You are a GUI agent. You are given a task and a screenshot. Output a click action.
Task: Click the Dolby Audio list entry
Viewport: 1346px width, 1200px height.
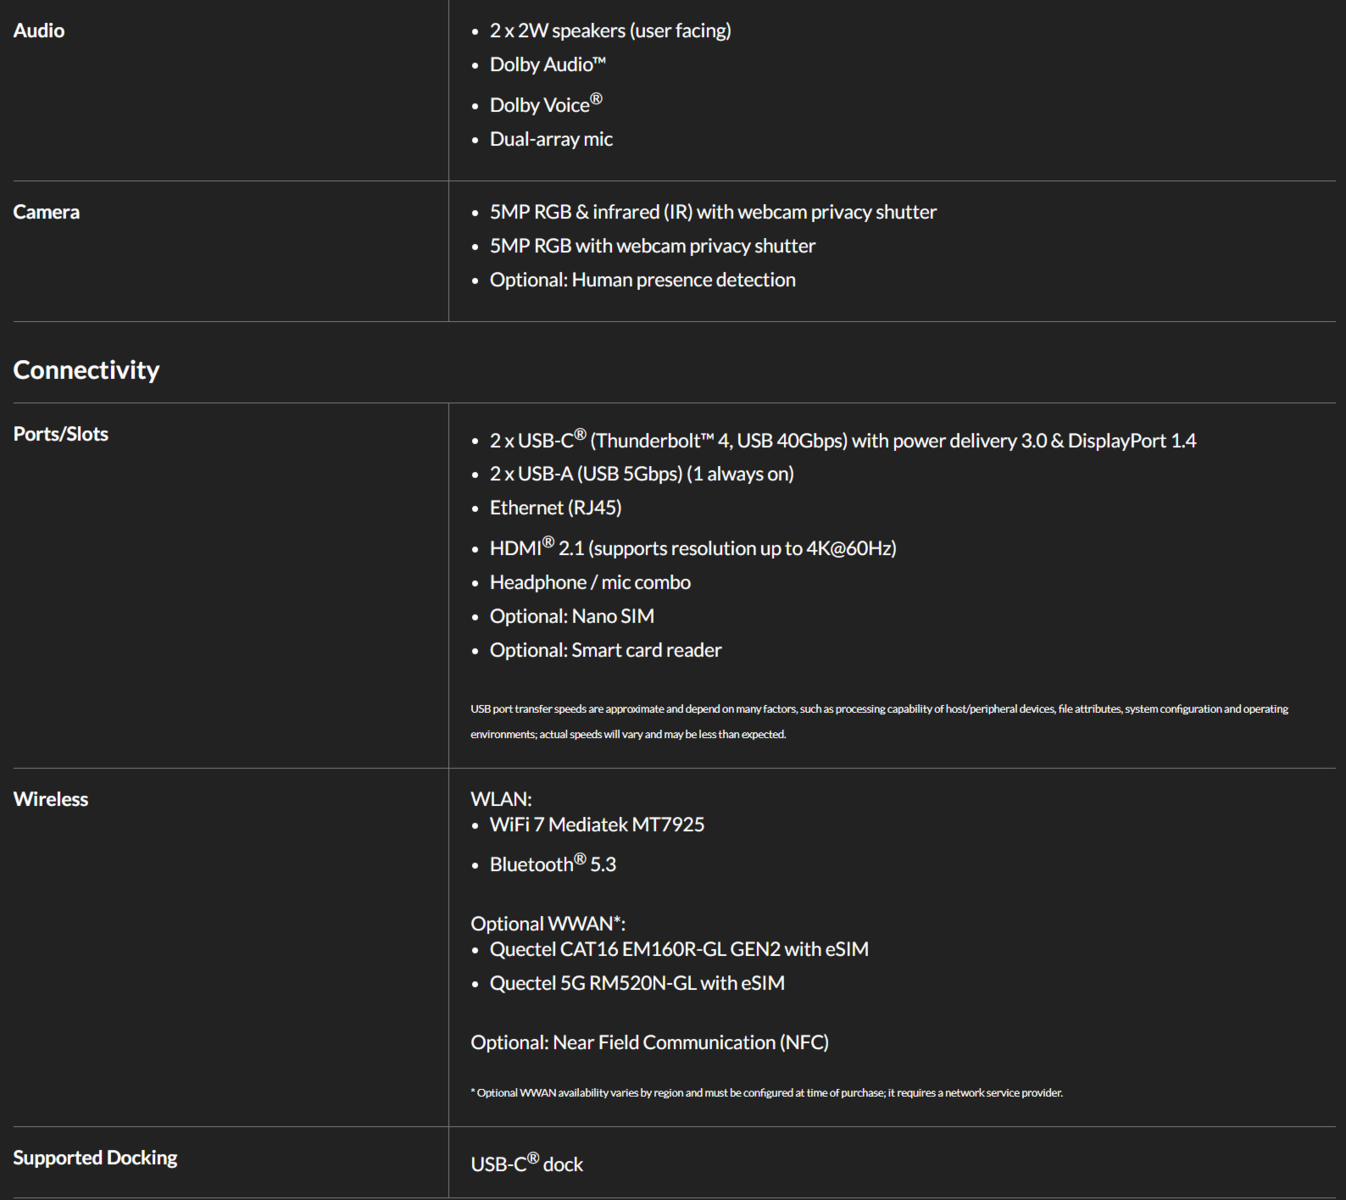pos(547,65)
